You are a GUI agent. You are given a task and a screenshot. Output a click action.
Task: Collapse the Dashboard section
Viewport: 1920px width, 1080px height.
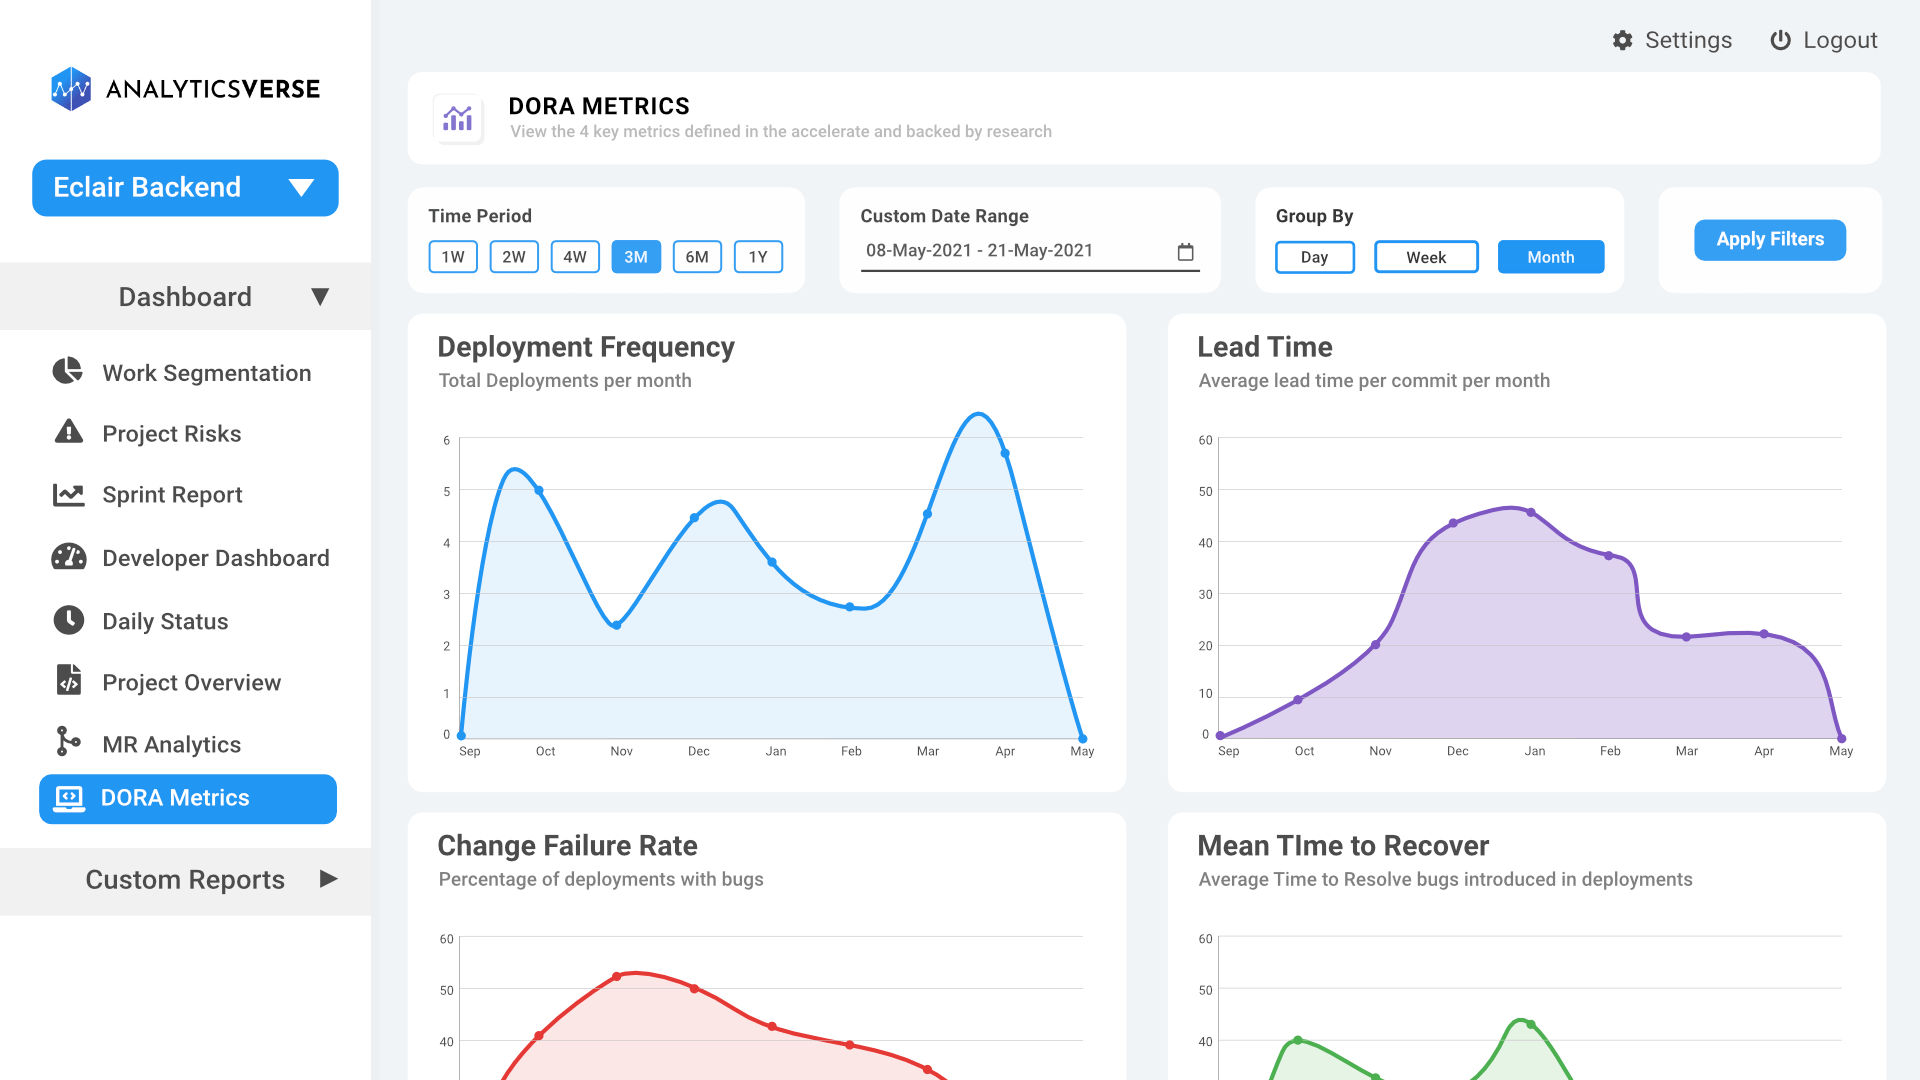pyautogui.click(x=320, y=296)
